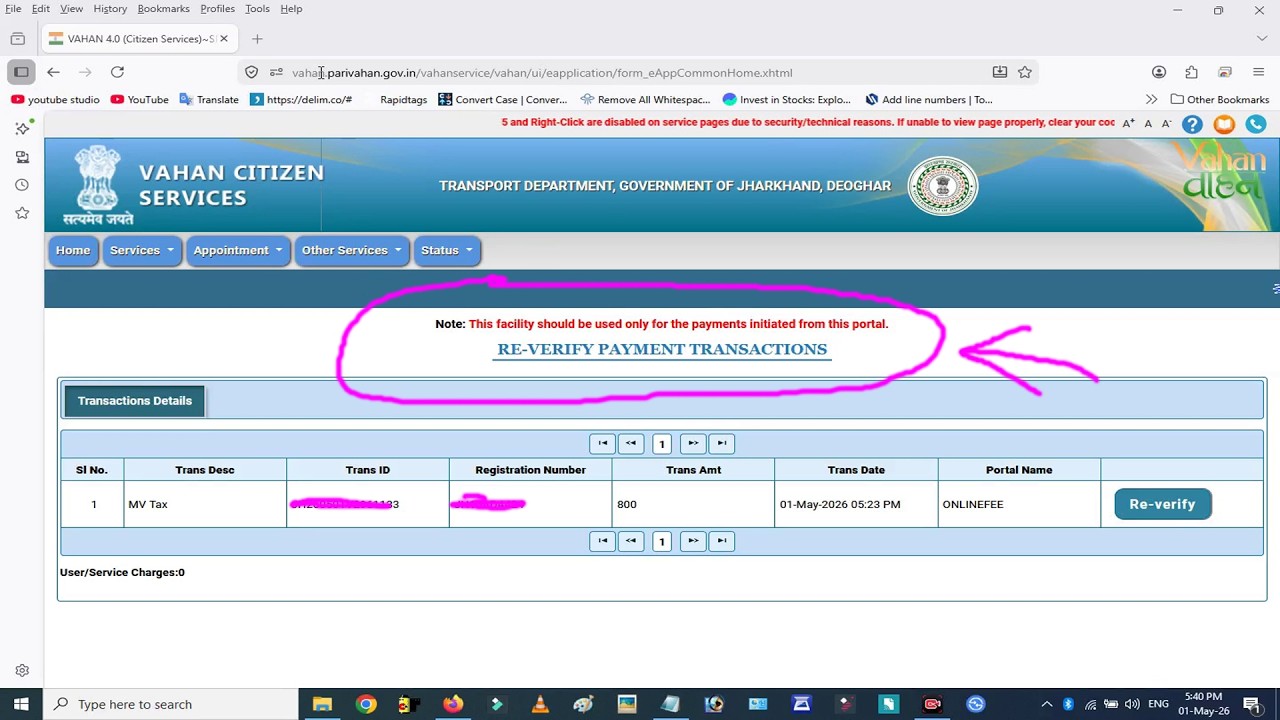Open the synced tabs sidebar icon
The image size is (1280, 720).
click(22, 157)
